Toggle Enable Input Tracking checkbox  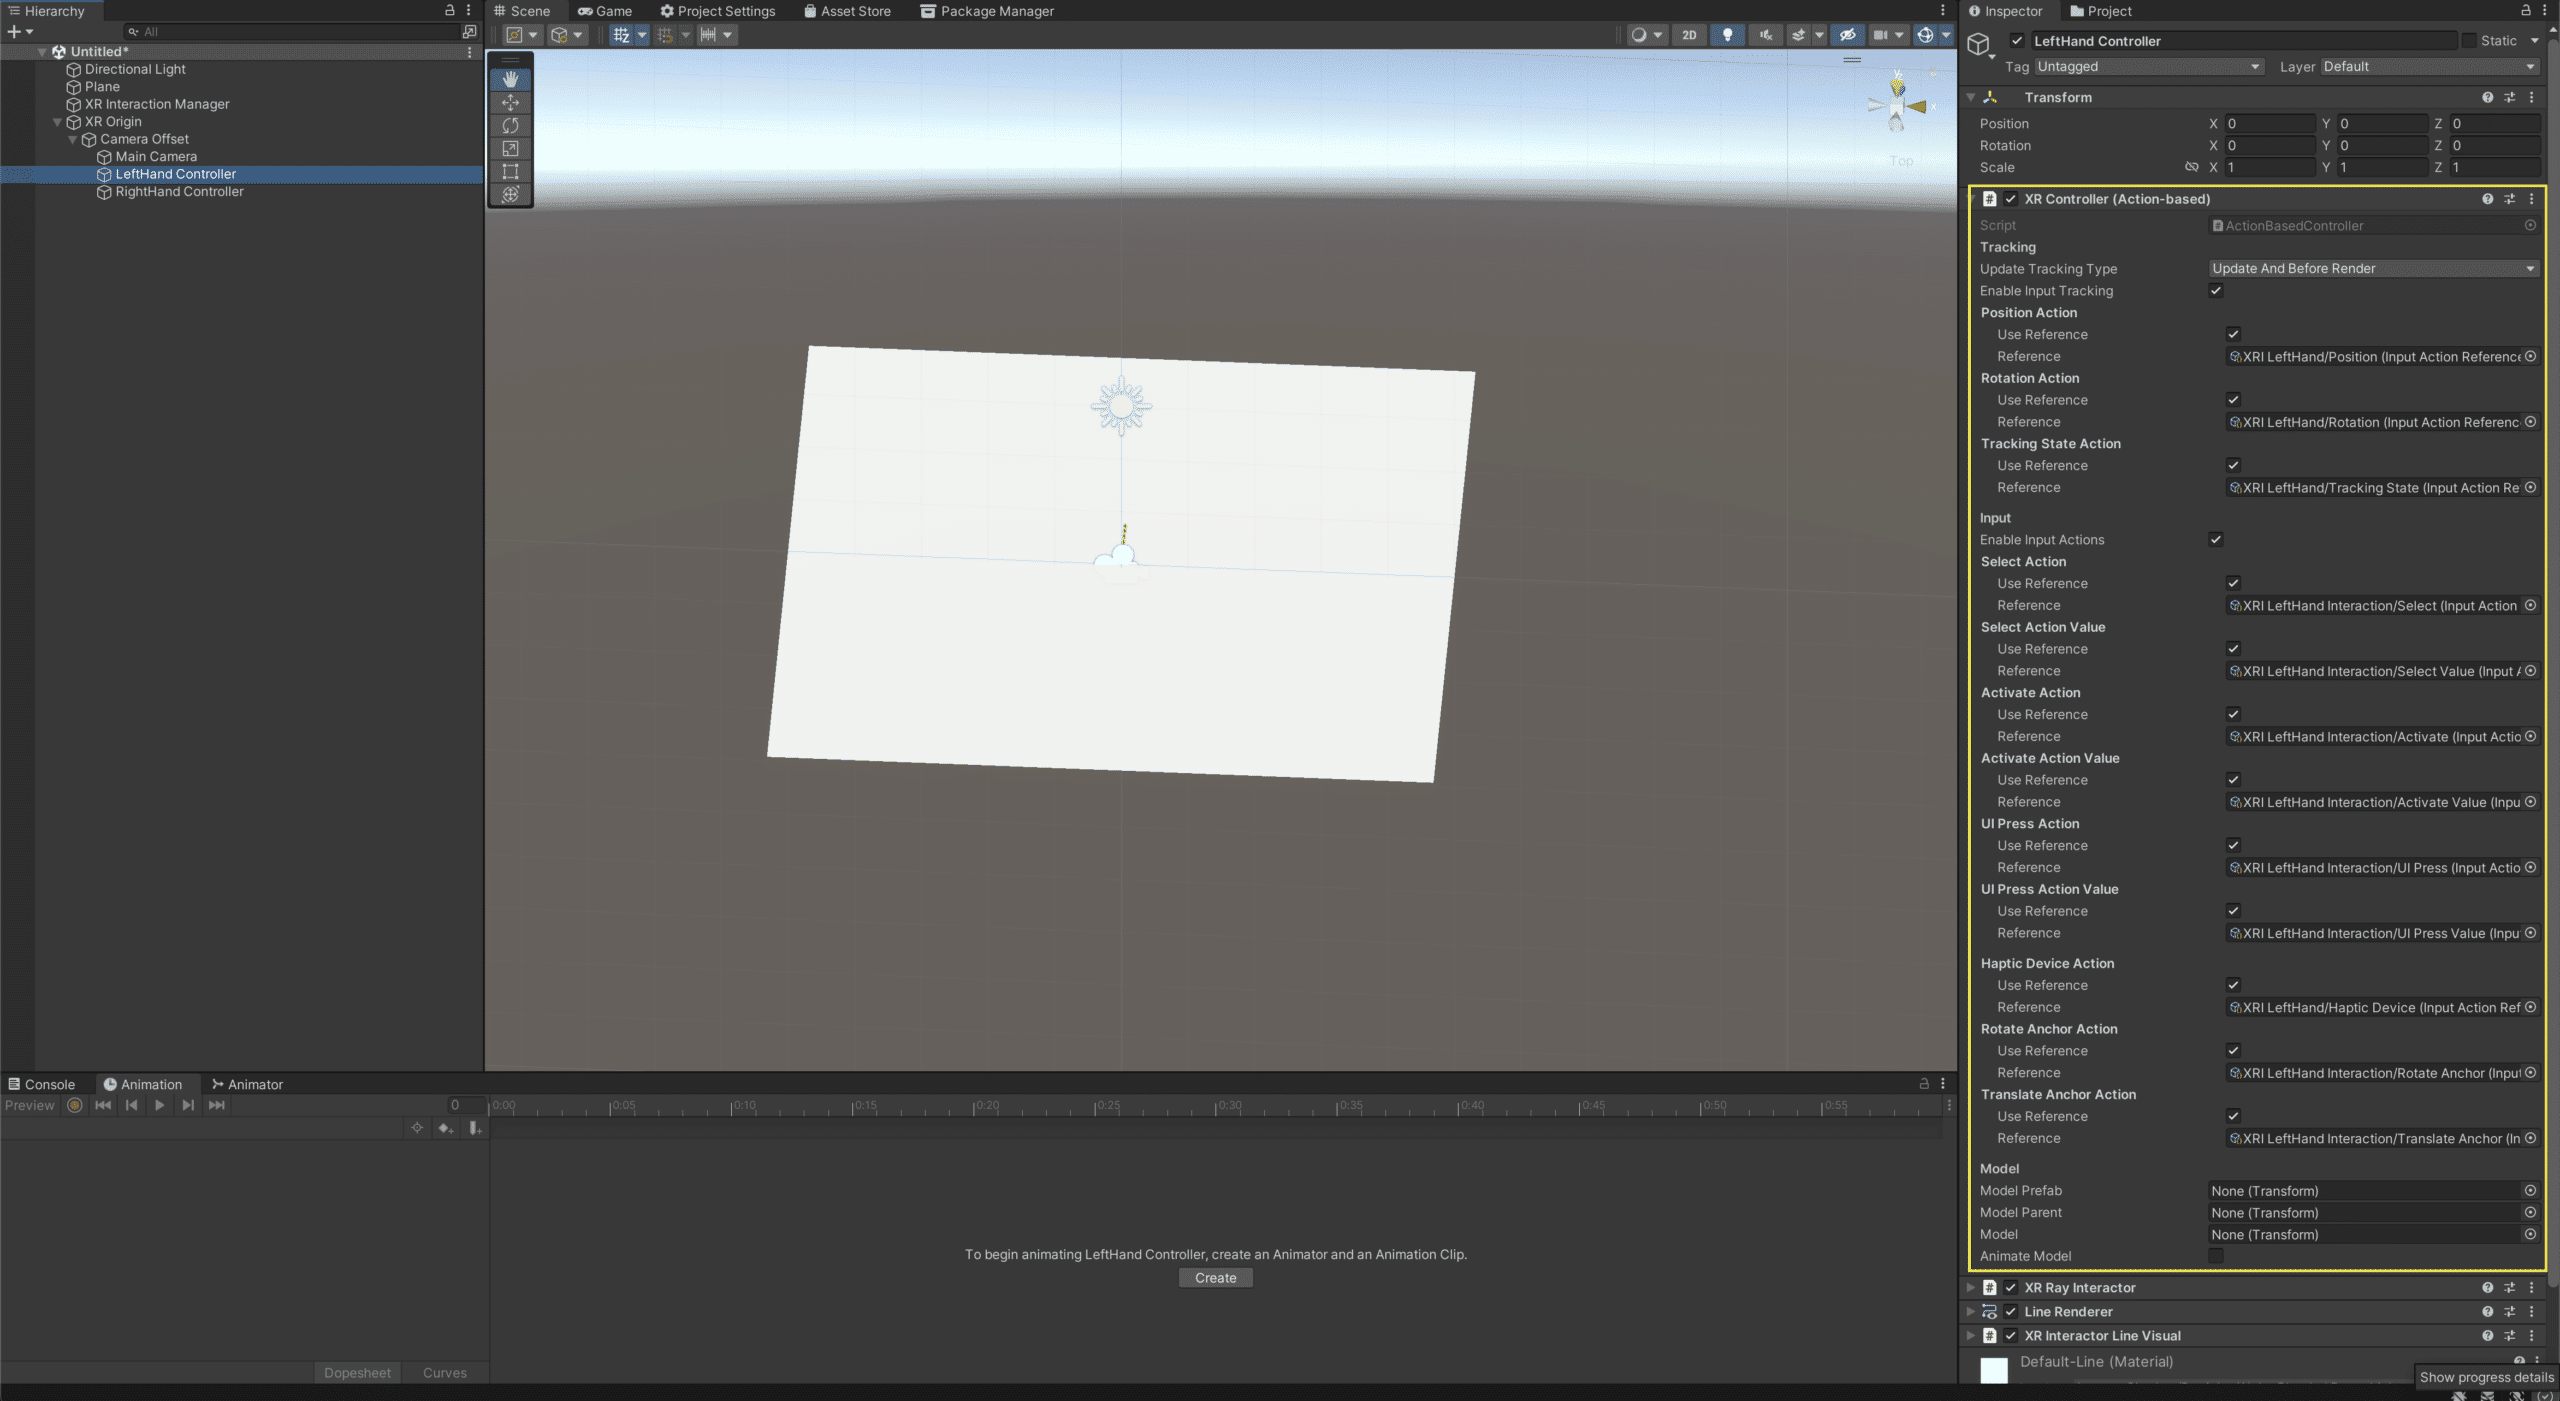tap(2216, 291)
